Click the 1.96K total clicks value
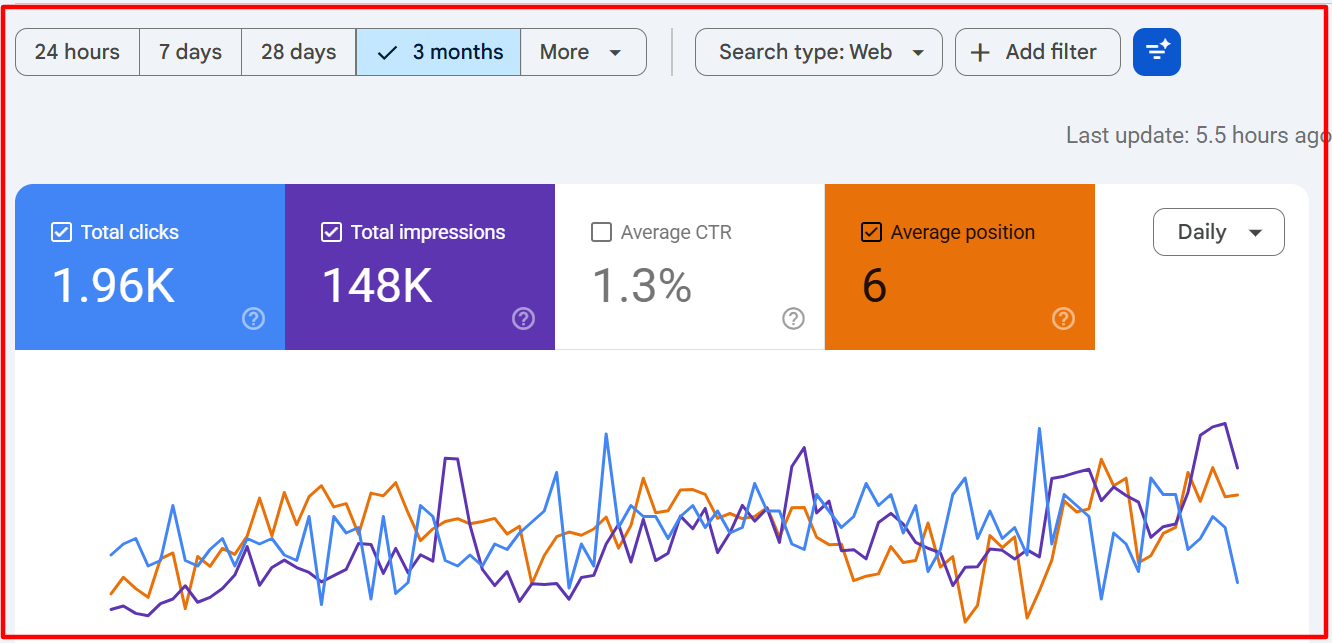 [113, 286]
